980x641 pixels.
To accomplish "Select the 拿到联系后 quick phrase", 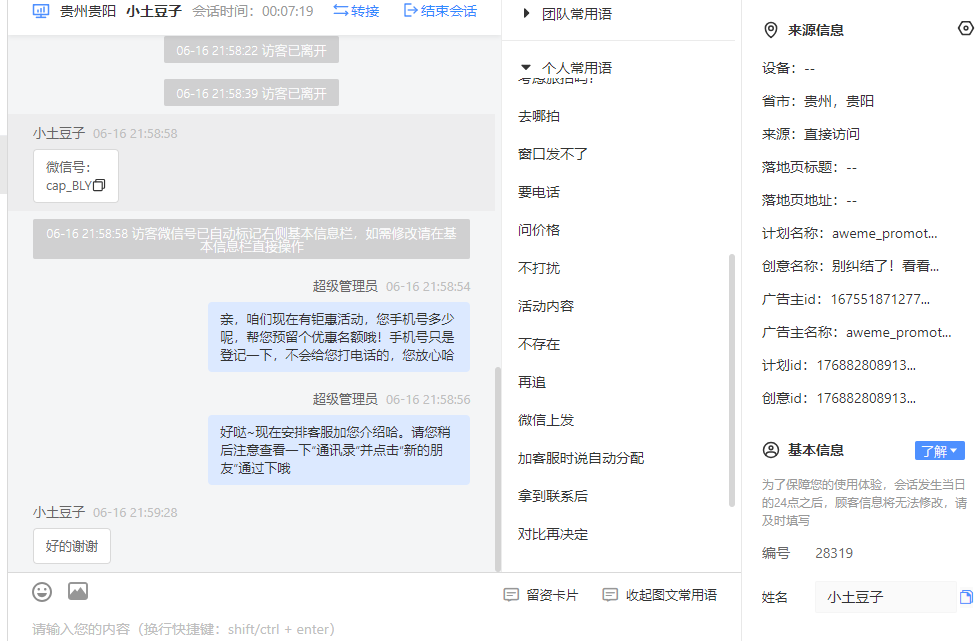I will click(552, 497).
